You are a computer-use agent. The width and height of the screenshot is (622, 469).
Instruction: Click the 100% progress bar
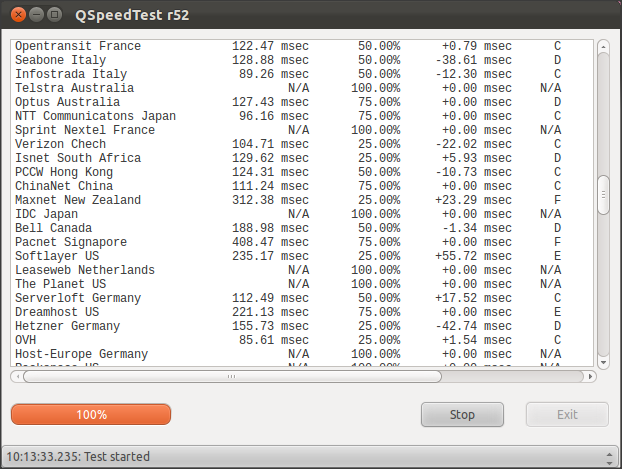(x=91, y=415)
